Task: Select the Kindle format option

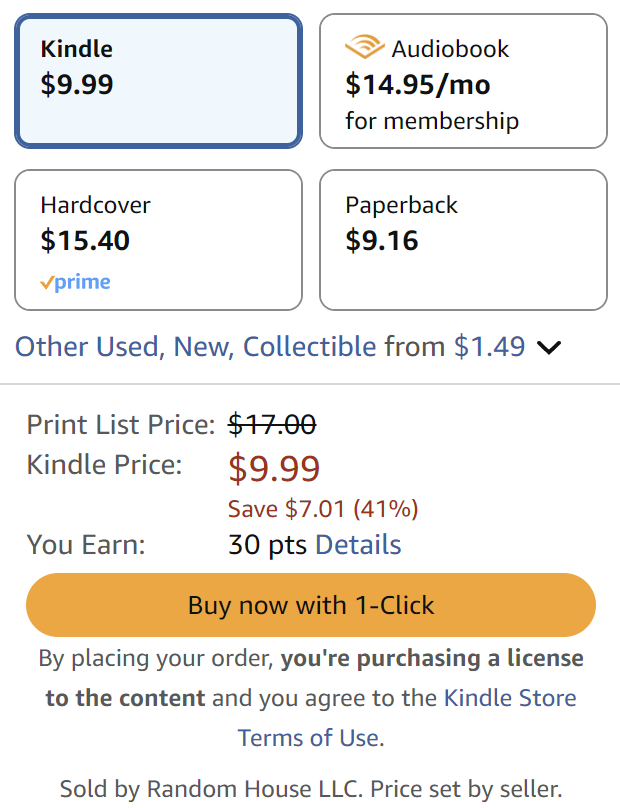Action: [x=158, y=81]
